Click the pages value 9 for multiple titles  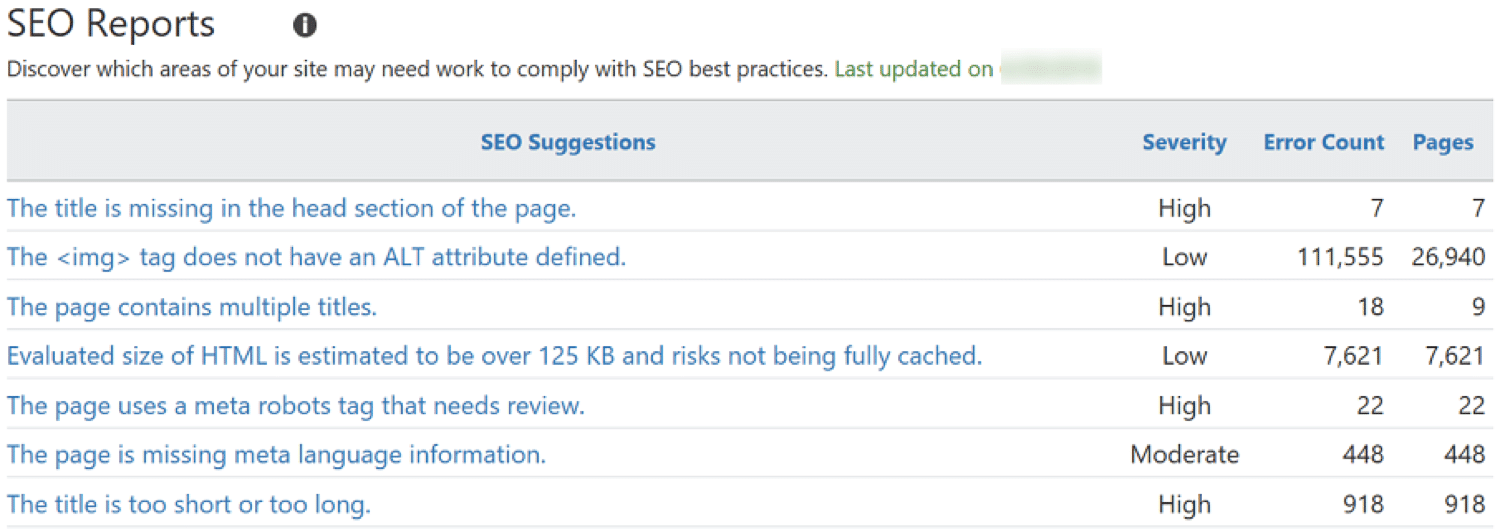1477,307
